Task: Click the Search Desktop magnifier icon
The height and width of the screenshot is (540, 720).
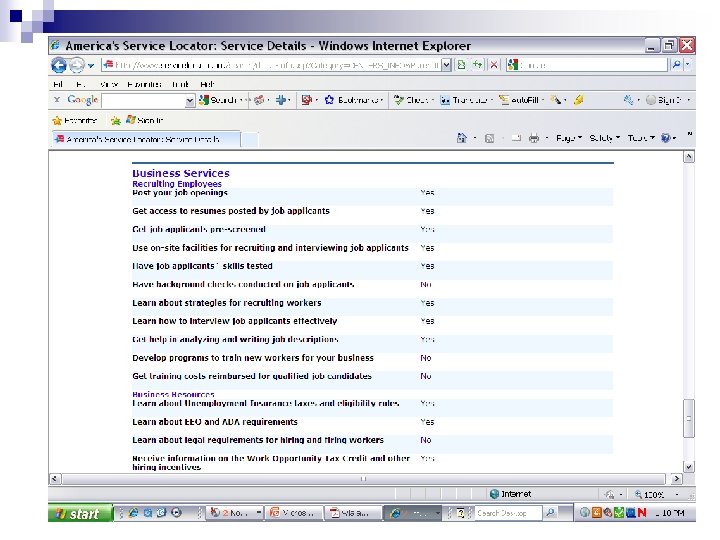Action: click(x=550, y=513)
